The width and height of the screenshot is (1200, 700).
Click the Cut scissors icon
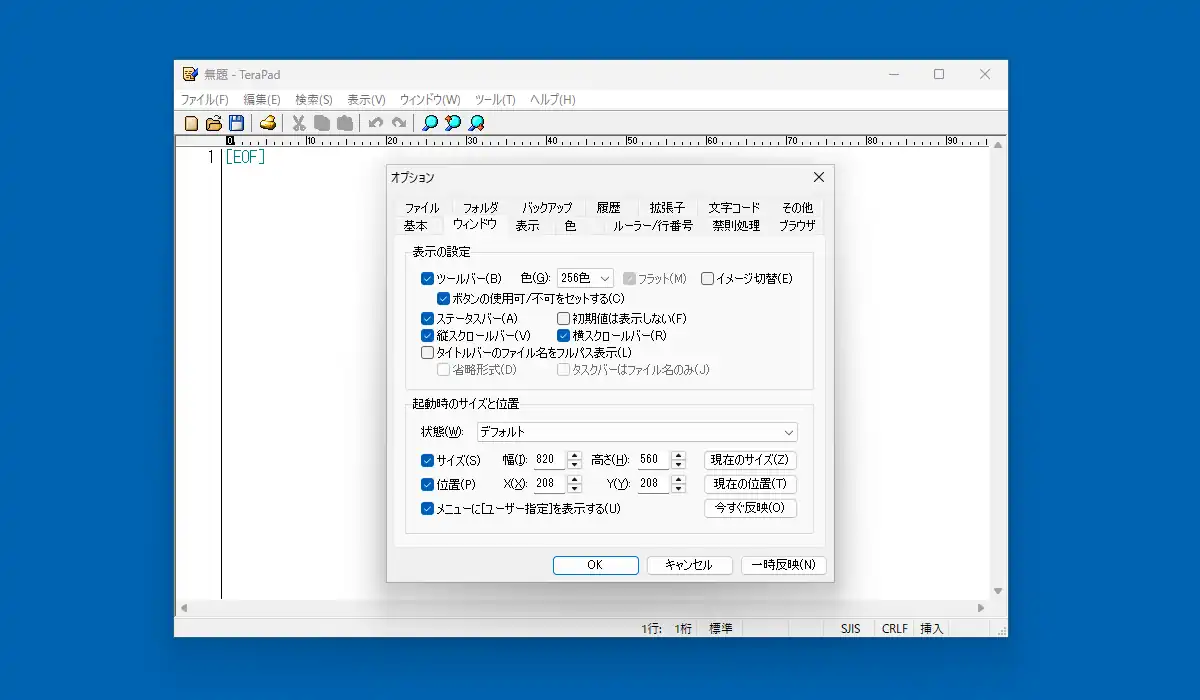point(298,123)
